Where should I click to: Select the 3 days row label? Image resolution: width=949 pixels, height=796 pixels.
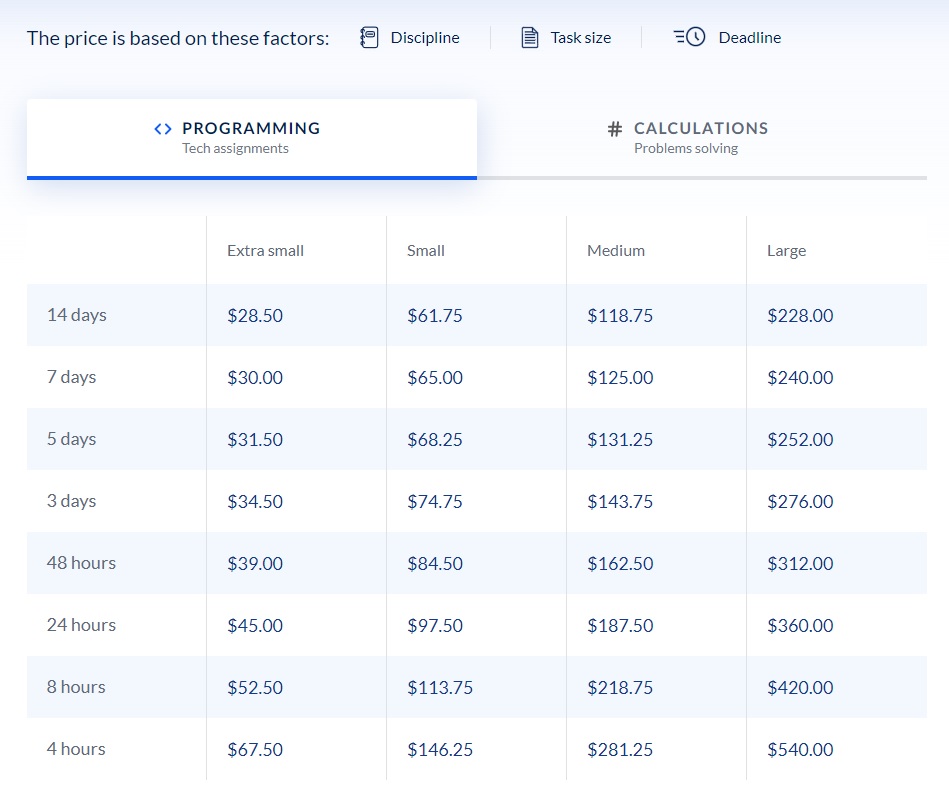[71, 501]
